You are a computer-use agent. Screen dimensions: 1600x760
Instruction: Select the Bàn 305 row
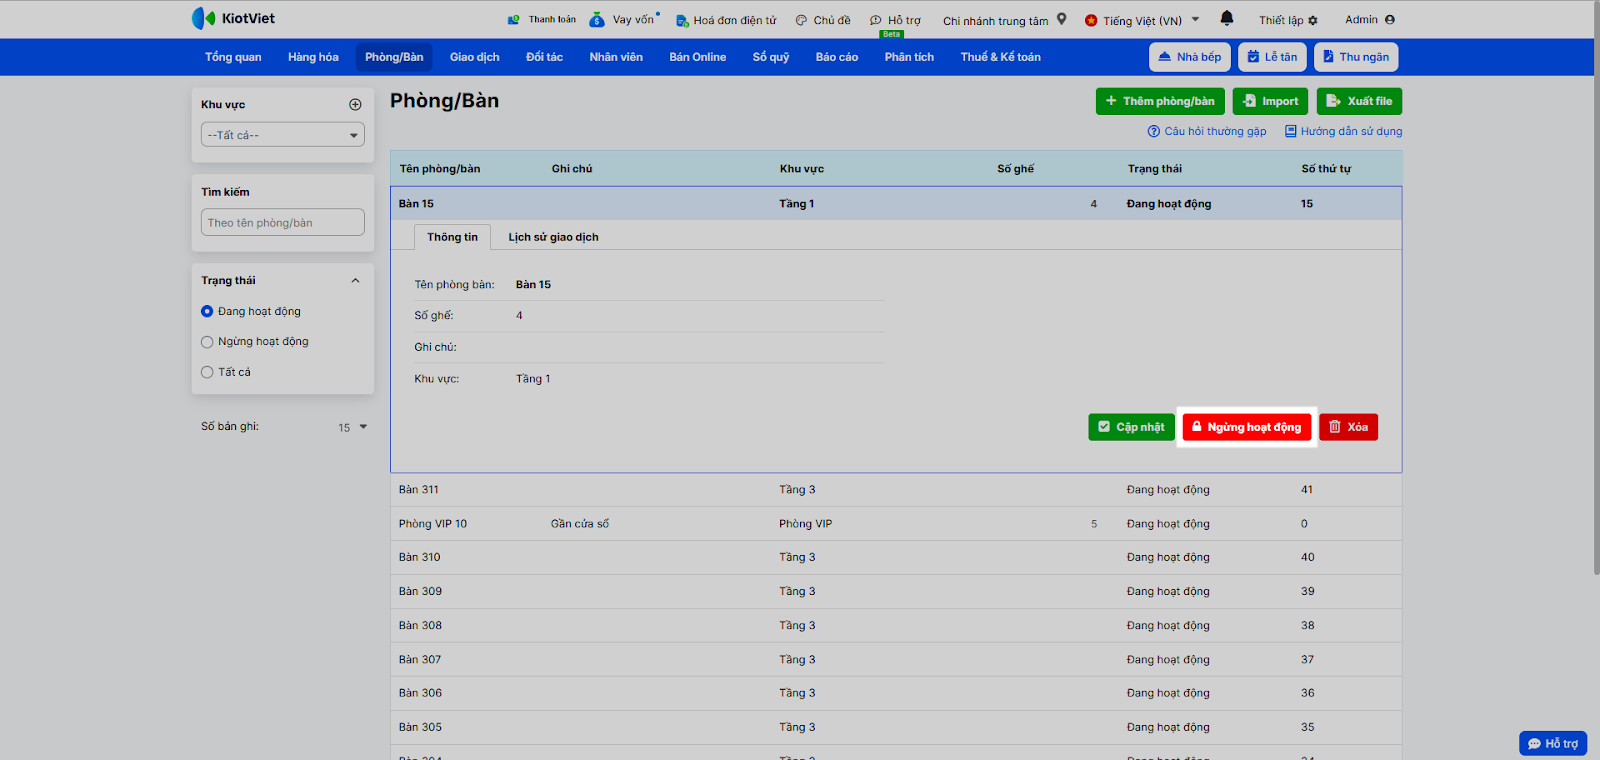point(896,727)
